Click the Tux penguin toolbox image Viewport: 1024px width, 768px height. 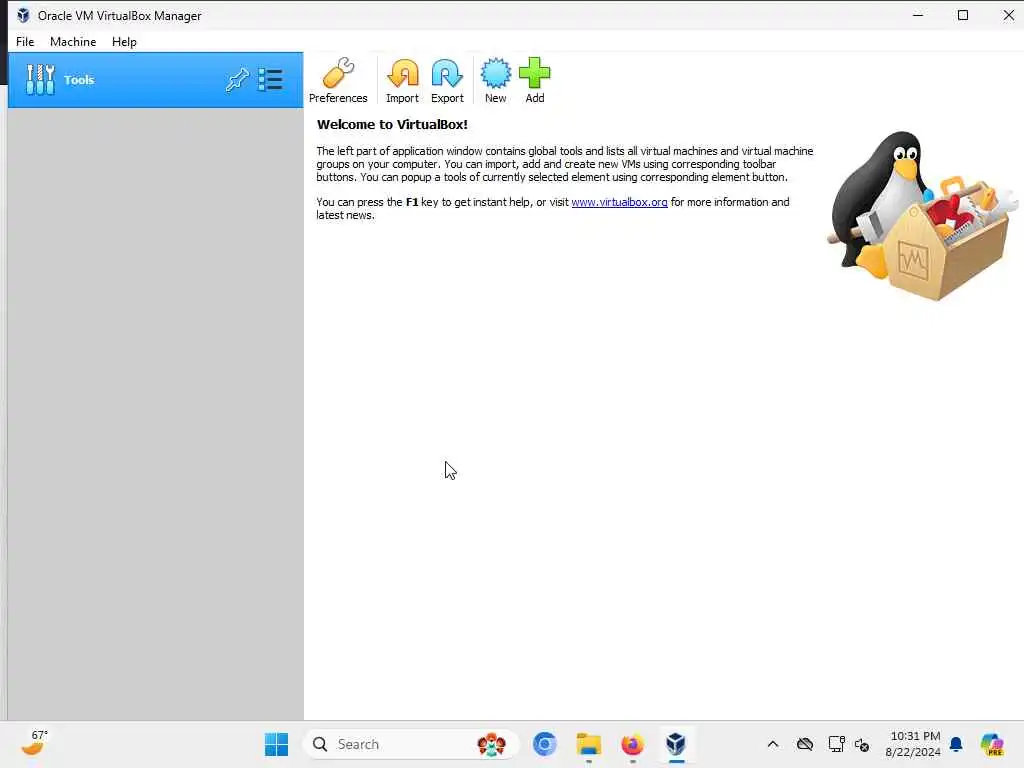[x=922, y=216]
